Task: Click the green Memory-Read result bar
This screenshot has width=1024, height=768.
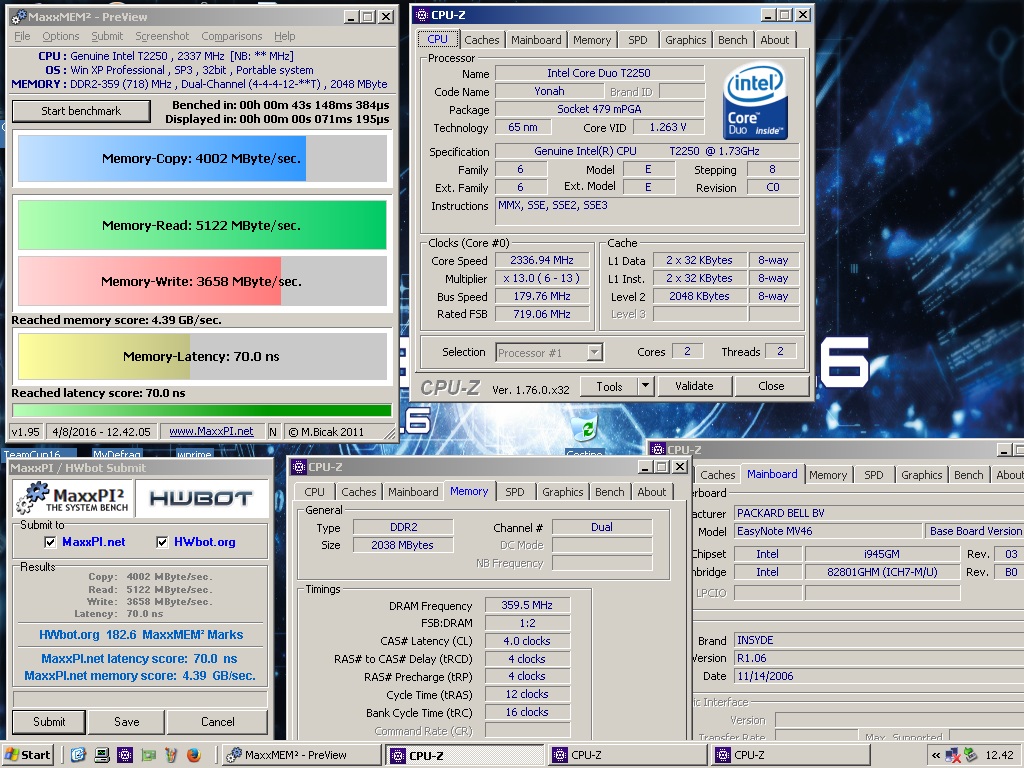Action: pos(202,225)
